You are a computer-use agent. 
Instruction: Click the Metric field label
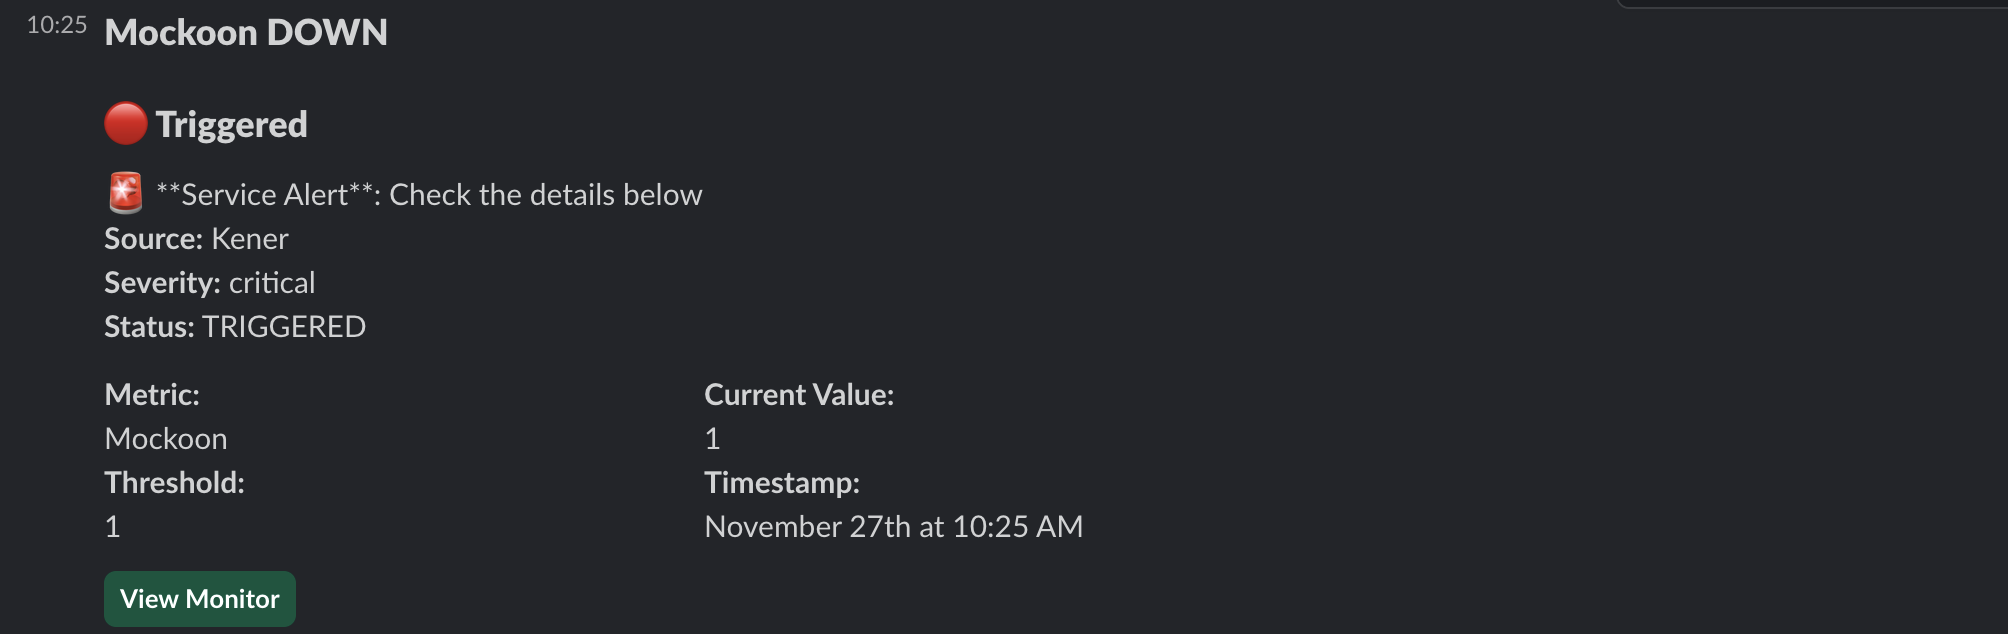pyautogui.click(x=152, y=395)
